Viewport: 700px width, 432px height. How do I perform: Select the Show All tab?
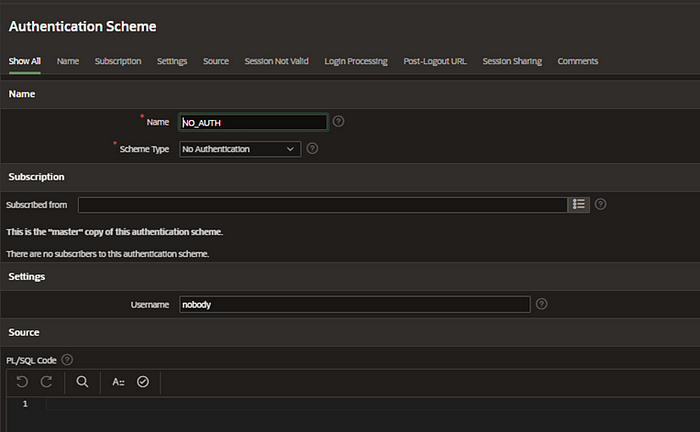pos(25,61)
